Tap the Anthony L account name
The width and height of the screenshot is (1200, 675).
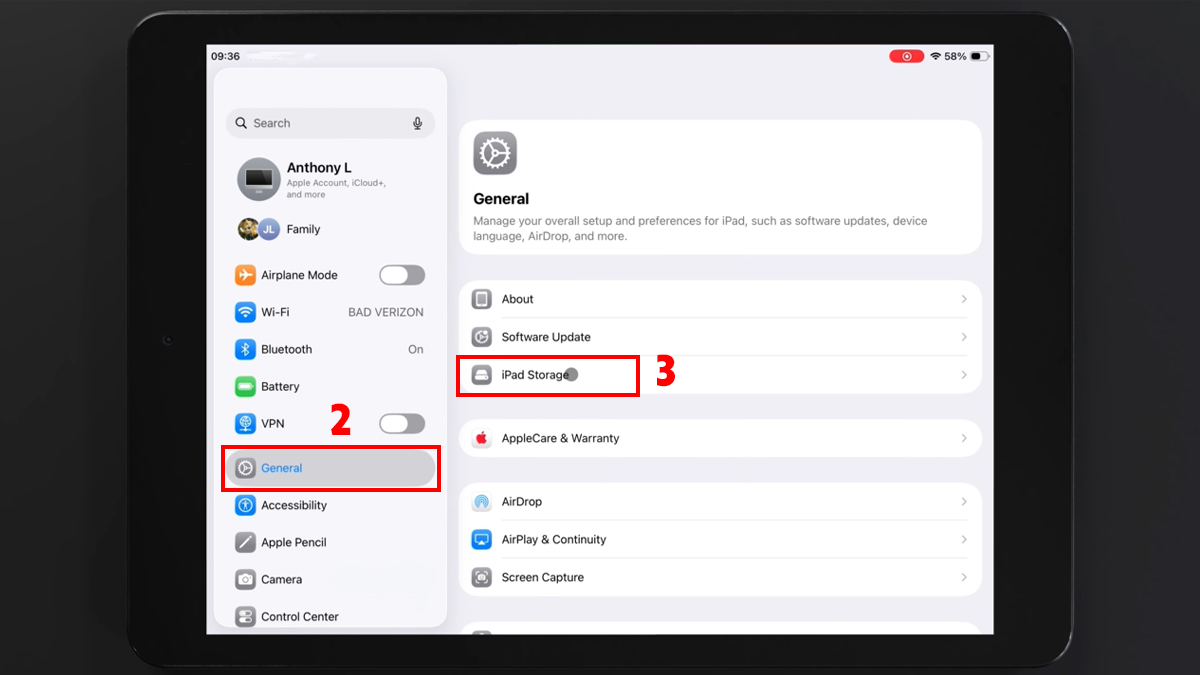coord(319,168)
